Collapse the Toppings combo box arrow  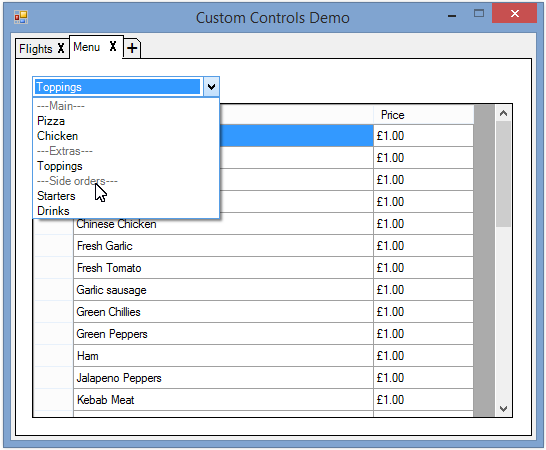click(x=211, y=86)
